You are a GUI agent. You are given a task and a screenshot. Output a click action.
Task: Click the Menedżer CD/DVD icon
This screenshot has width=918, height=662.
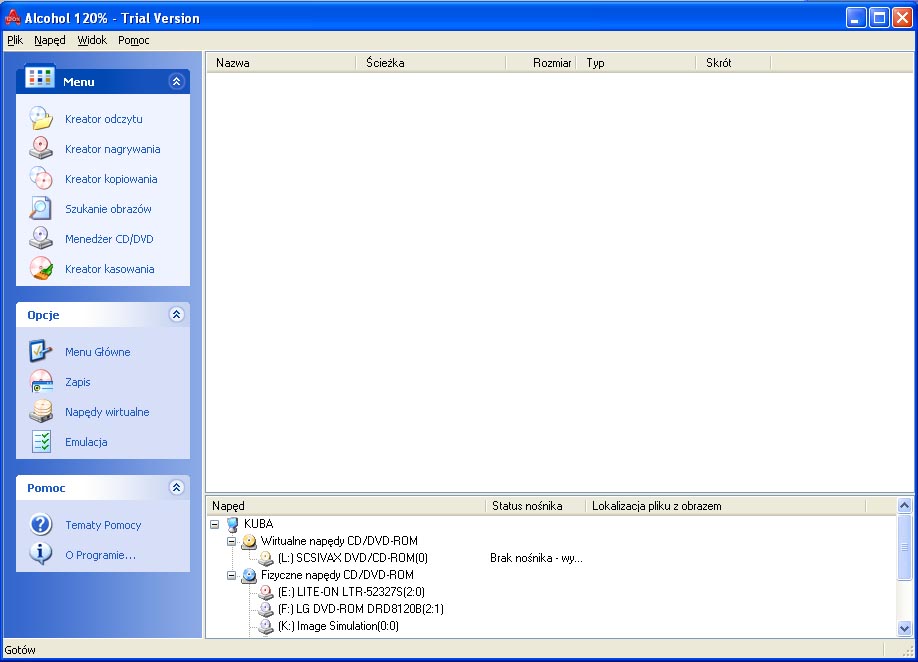pyautogui.click(x=41, y=238)
